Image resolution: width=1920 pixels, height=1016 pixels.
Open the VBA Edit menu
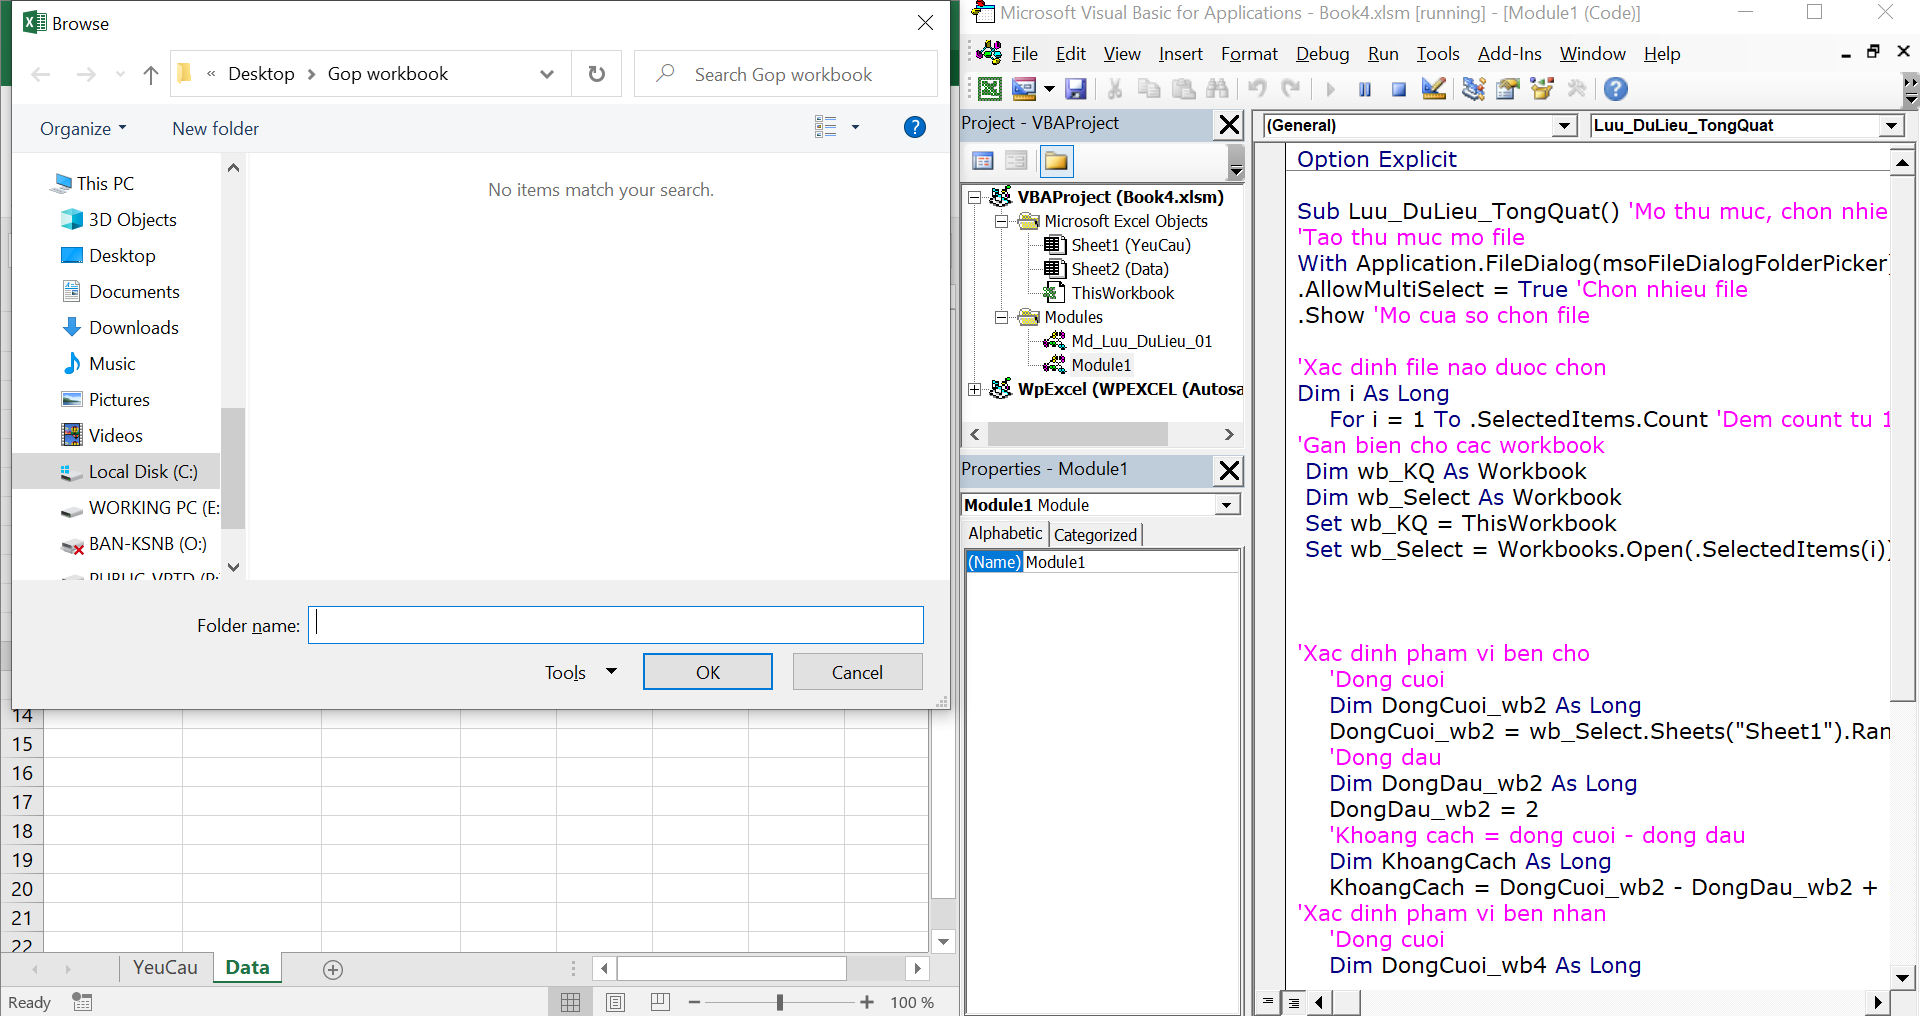coord(1070,54)
